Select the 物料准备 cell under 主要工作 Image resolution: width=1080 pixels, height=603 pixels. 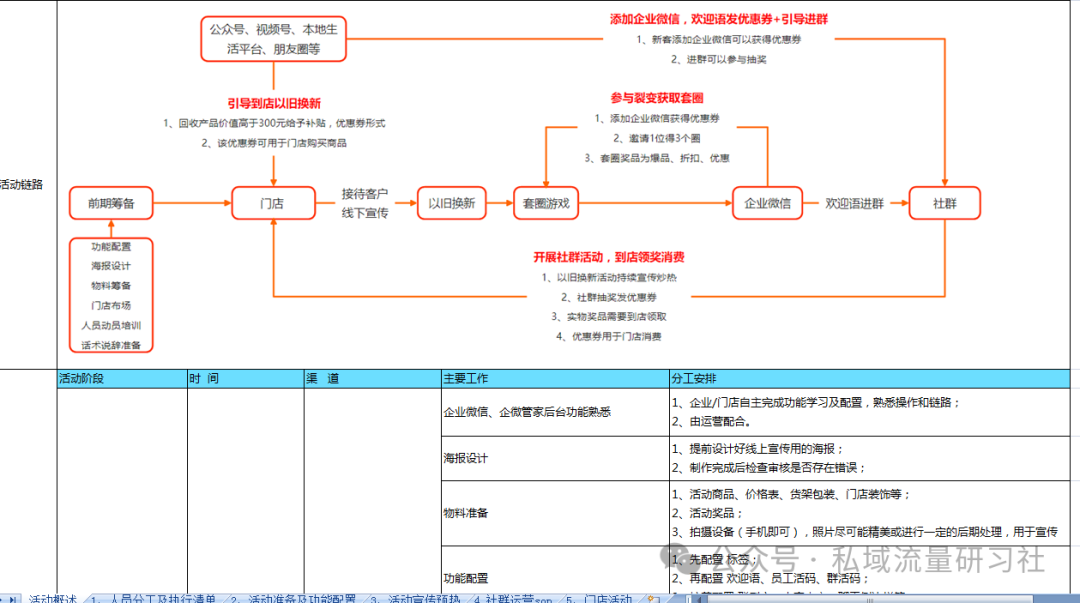coord(555,513)
